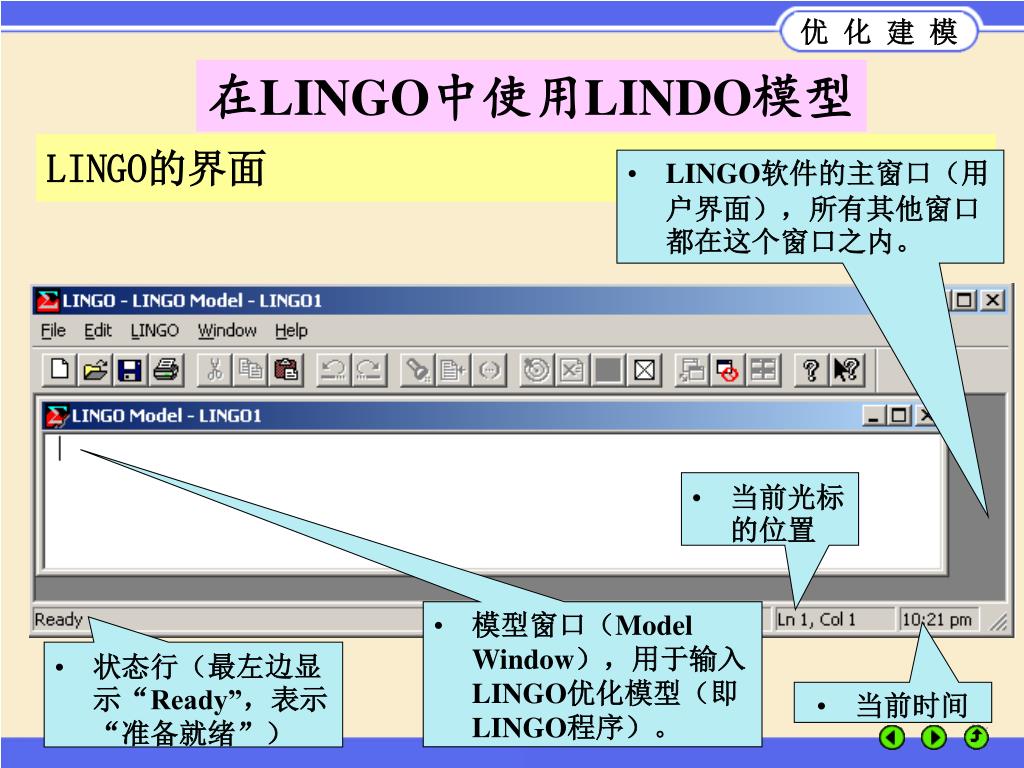Click the resize grip in status bar corner
This screenshot has width=1024, height=768.
point(998,621)
